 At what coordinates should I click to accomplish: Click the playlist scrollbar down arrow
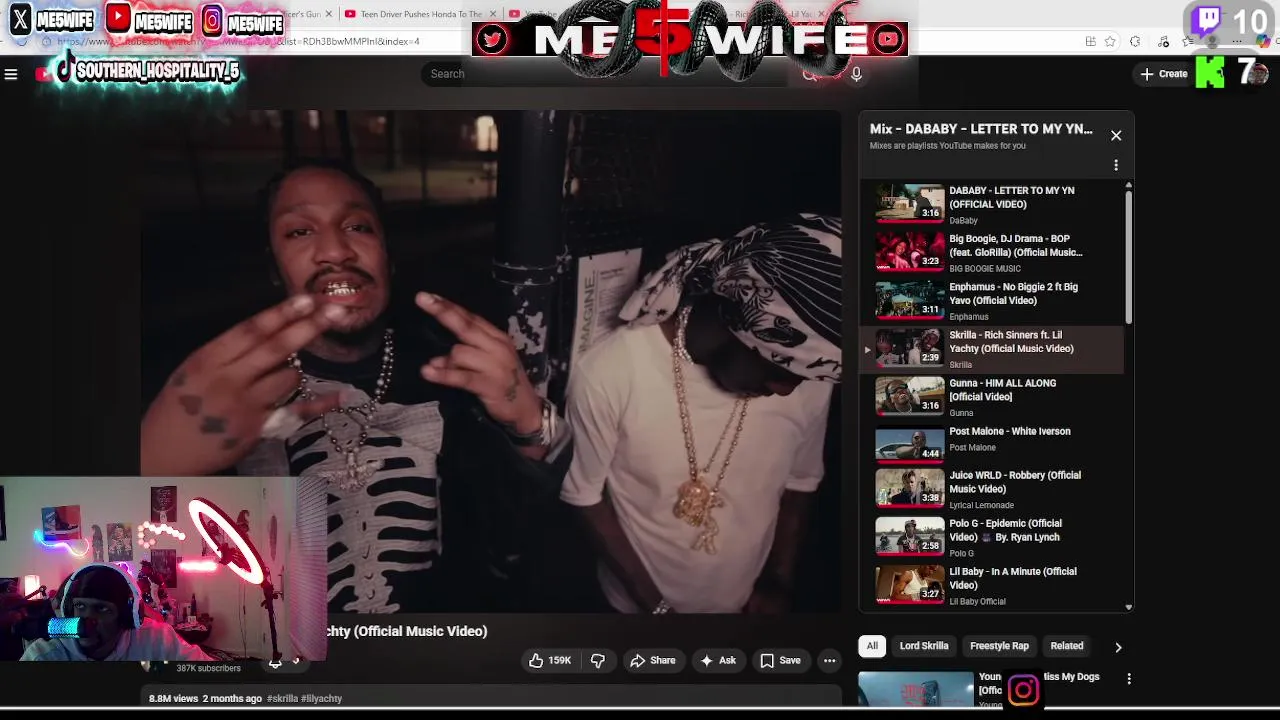1129,607
